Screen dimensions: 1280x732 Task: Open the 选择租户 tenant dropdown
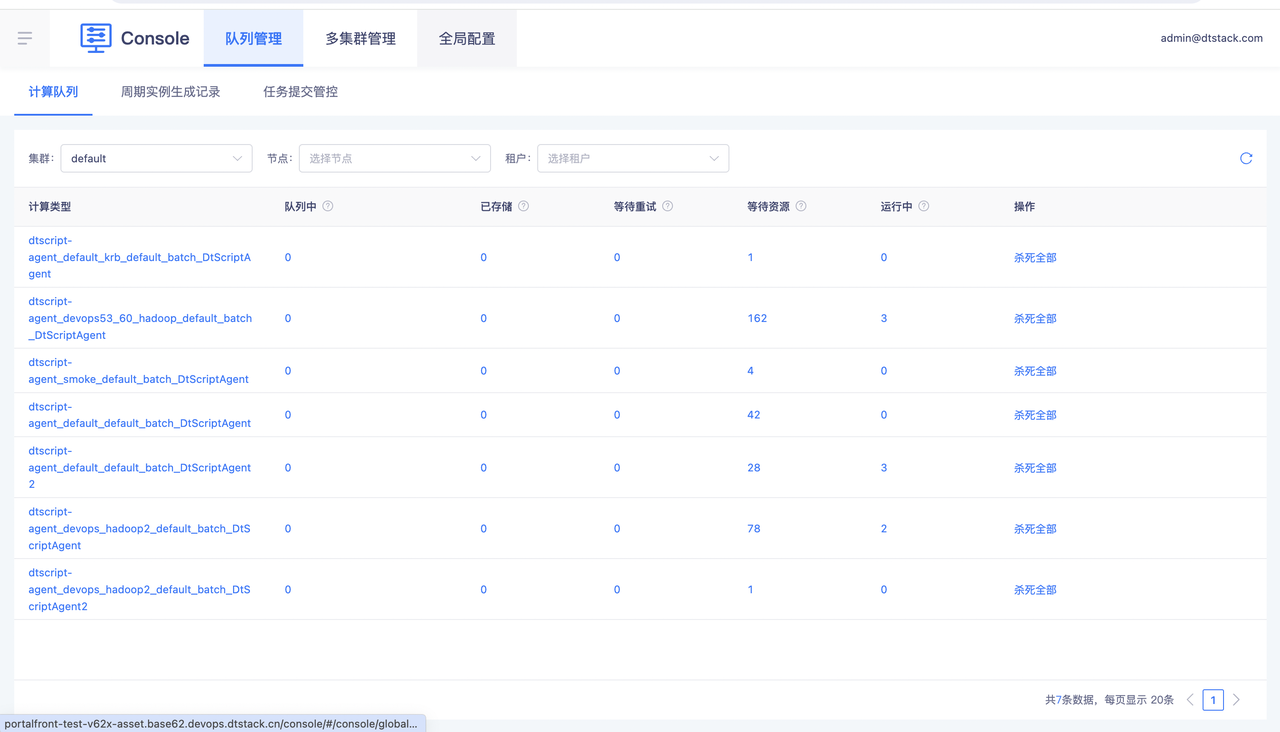(x=633, y=158)
